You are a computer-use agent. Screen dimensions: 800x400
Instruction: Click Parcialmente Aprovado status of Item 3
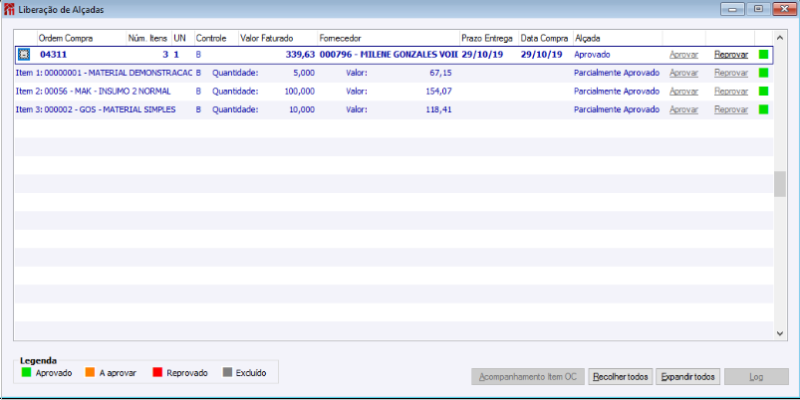616,110
